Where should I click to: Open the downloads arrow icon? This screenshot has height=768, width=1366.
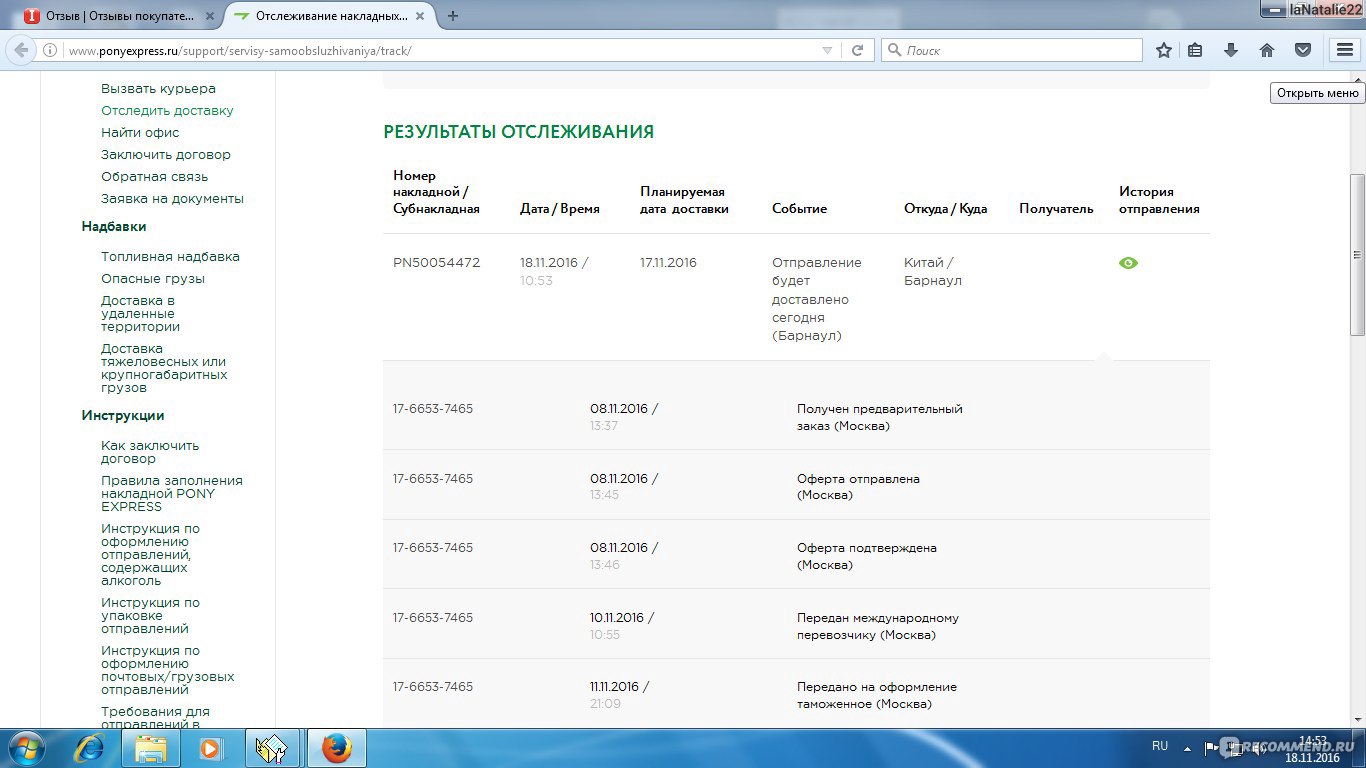point(1231,50)
